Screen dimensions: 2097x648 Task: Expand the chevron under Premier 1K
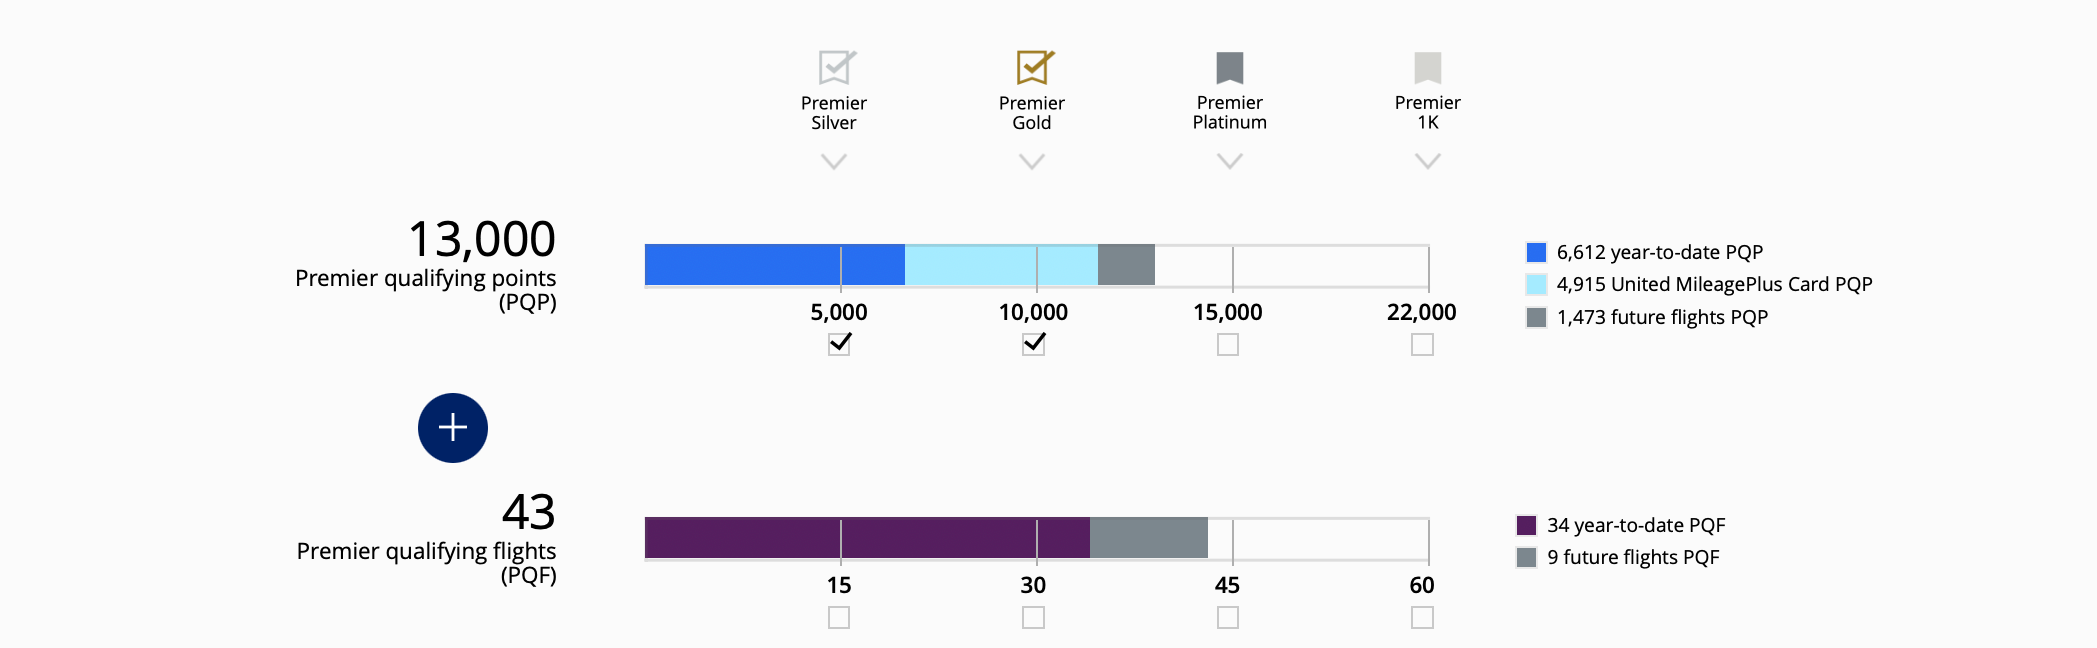1427,161
